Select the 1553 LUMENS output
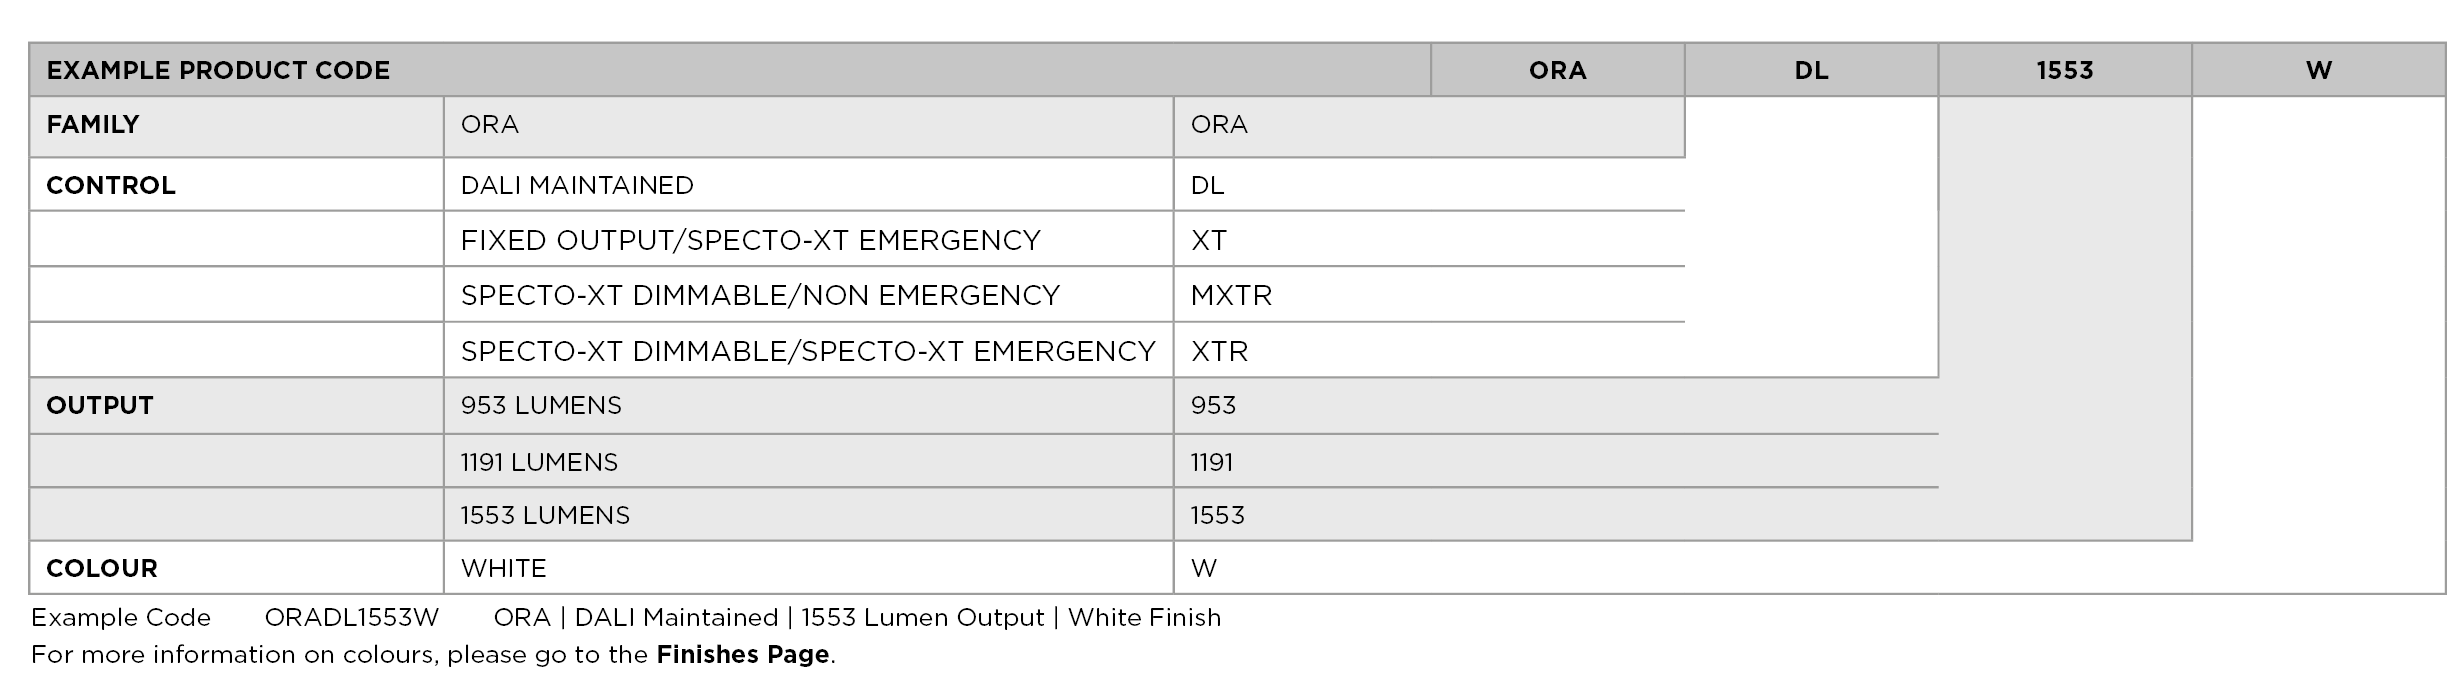The width and height of the screenshot is (2460, 696). 545,516
